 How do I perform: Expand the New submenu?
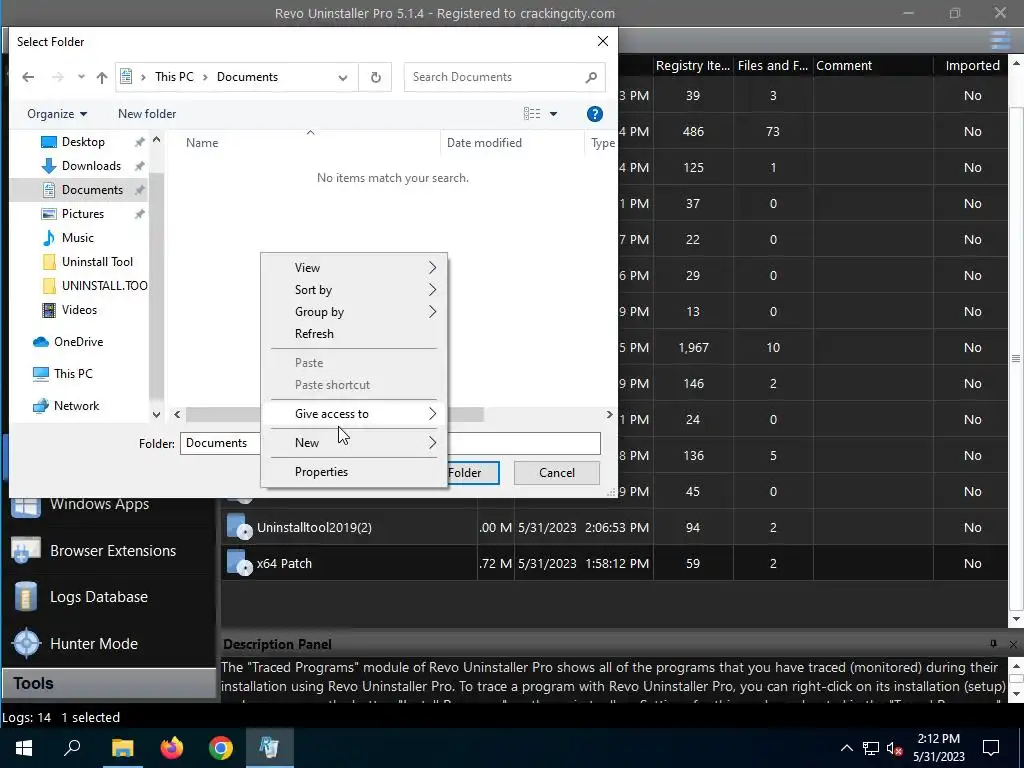click(x=353, y=443)
